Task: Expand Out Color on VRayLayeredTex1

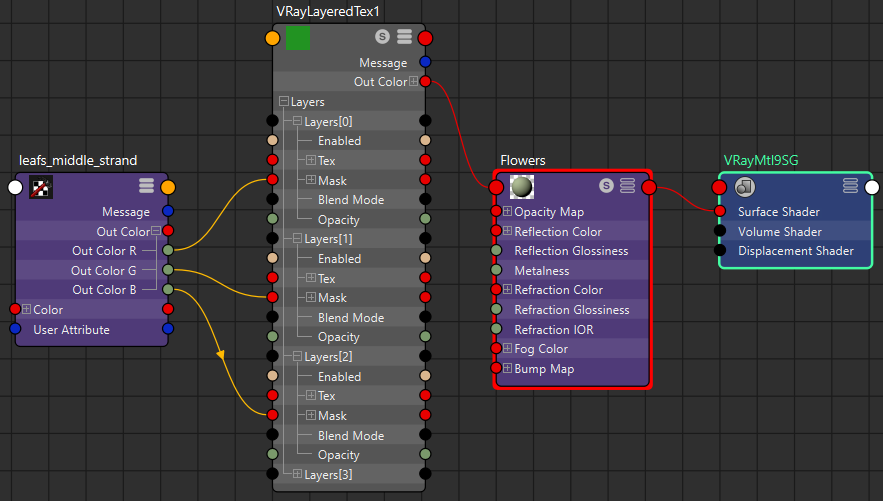Action: pyautogui.click(x=413, y=81)
